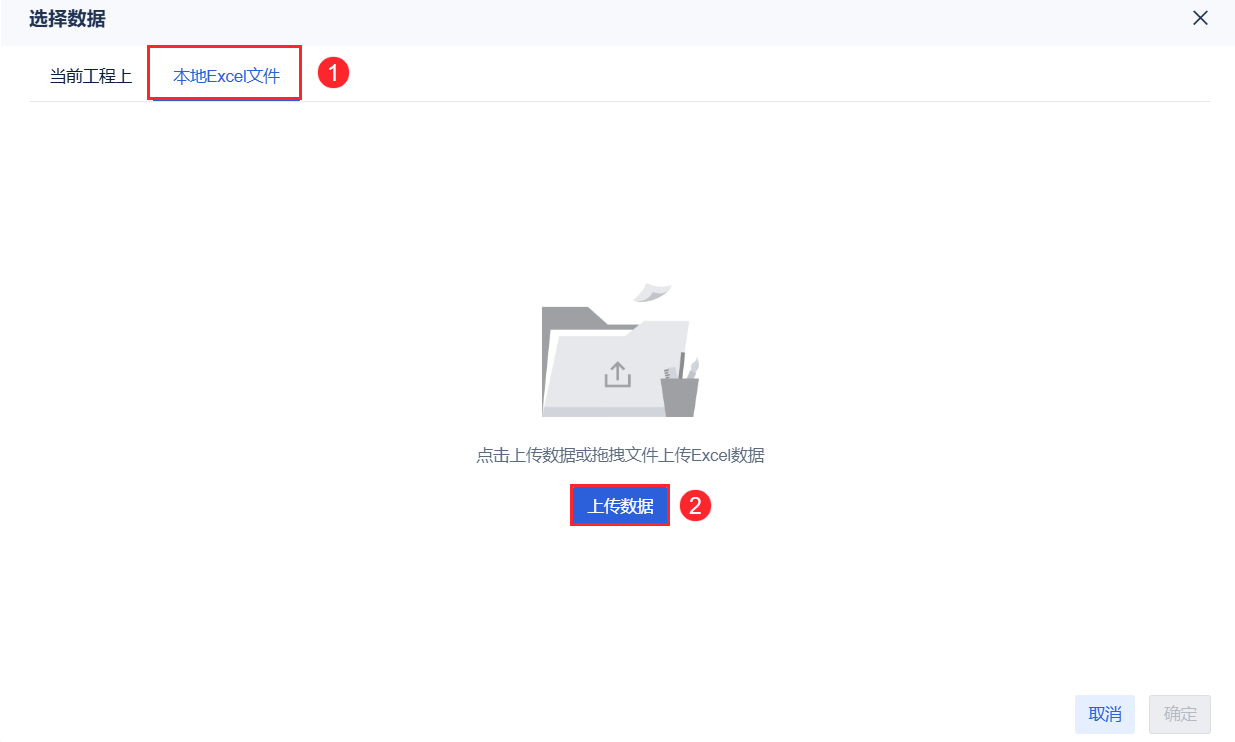Cancel the dialog with 取消
The image size is (1235, 742).
pos(1105,714)
